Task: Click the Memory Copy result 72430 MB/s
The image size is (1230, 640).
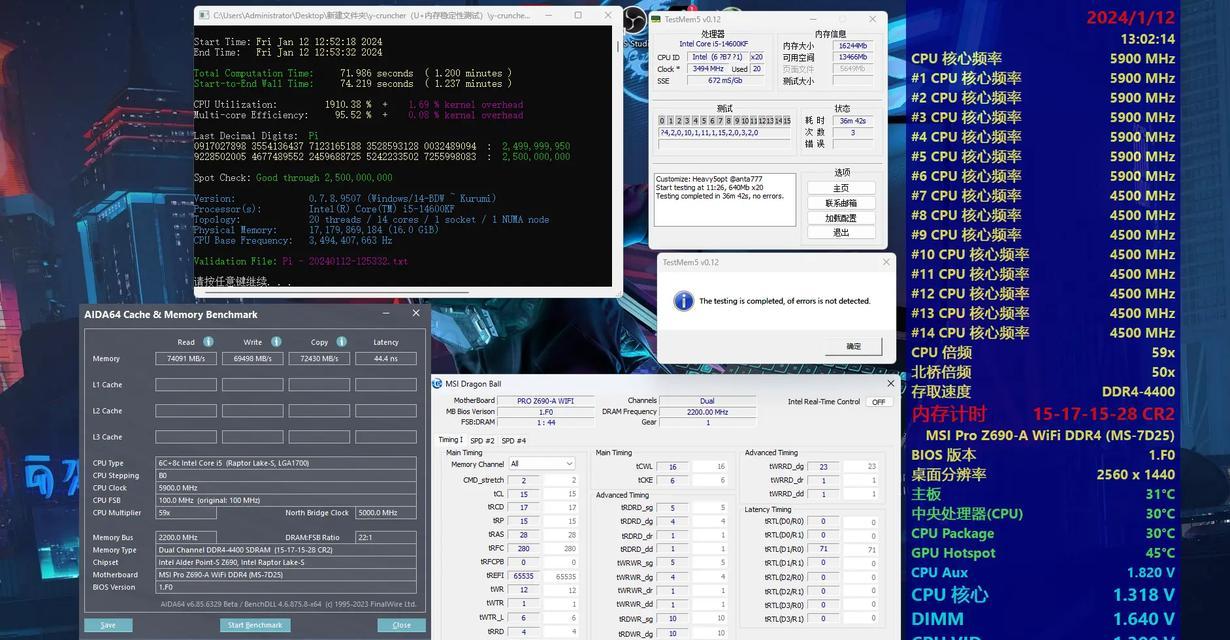Action: 319,358
